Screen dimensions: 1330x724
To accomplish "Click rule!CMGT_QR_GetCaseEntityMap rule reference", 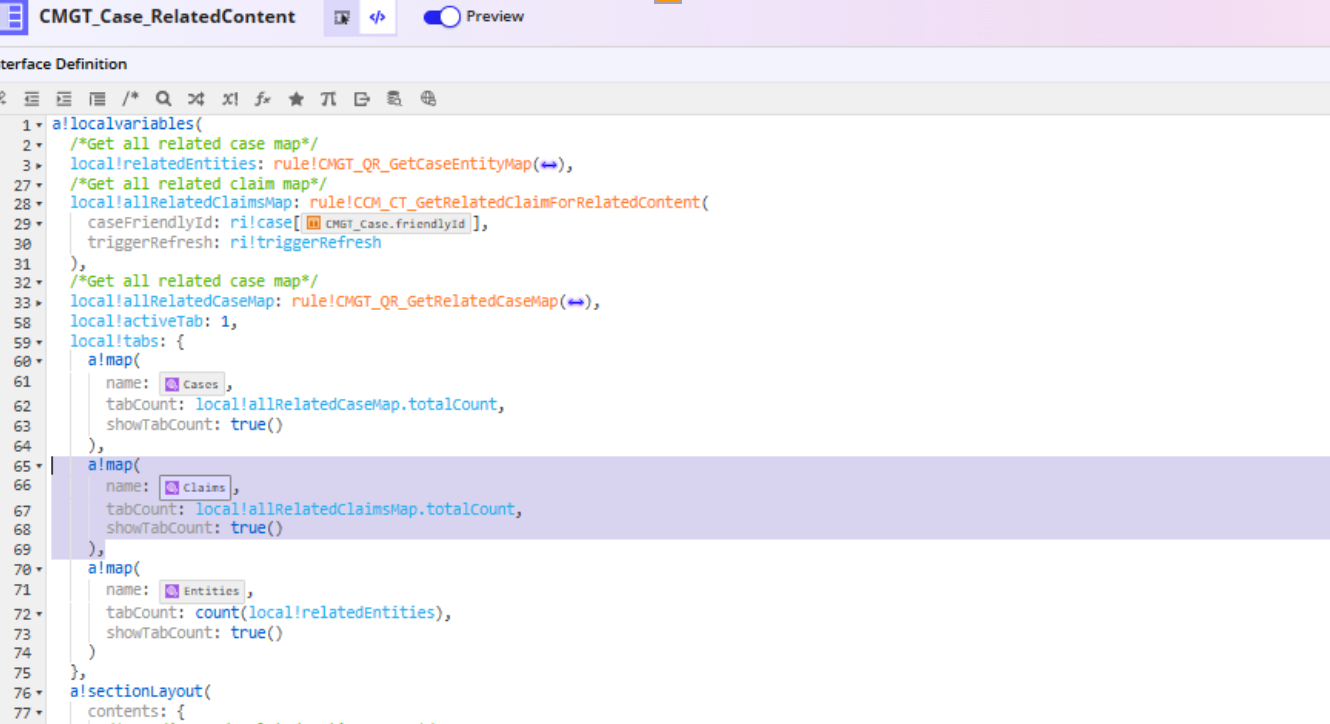I will click(x=403, y=164).
